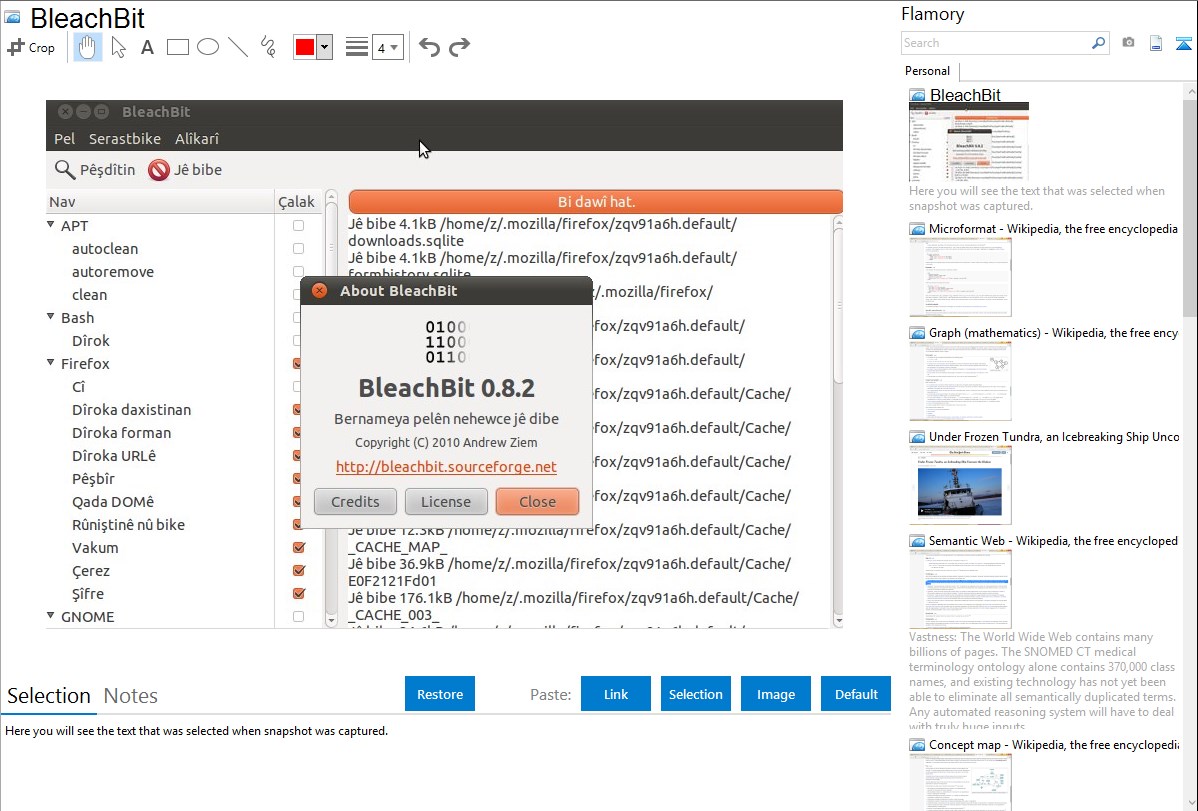Select the freehand scribble tool
The image size is (1198, 811).
[268, 47]
